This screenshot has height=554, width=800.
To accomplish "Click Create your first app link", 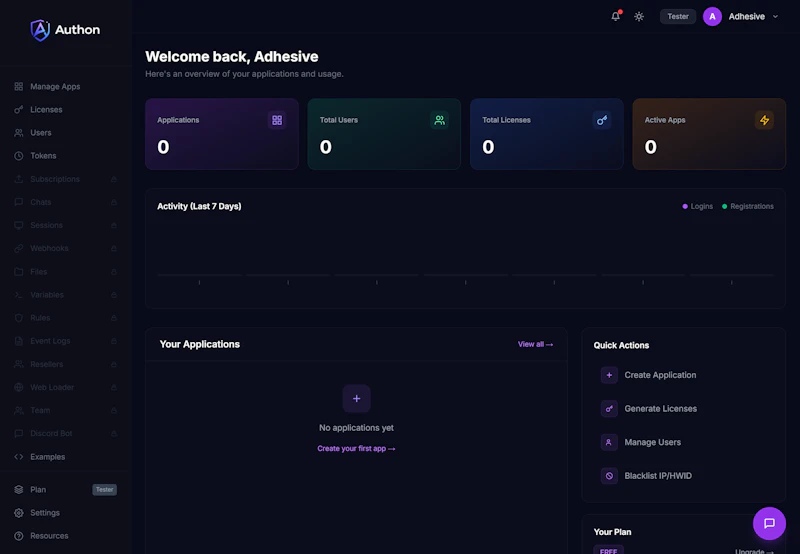I will 356,448.
